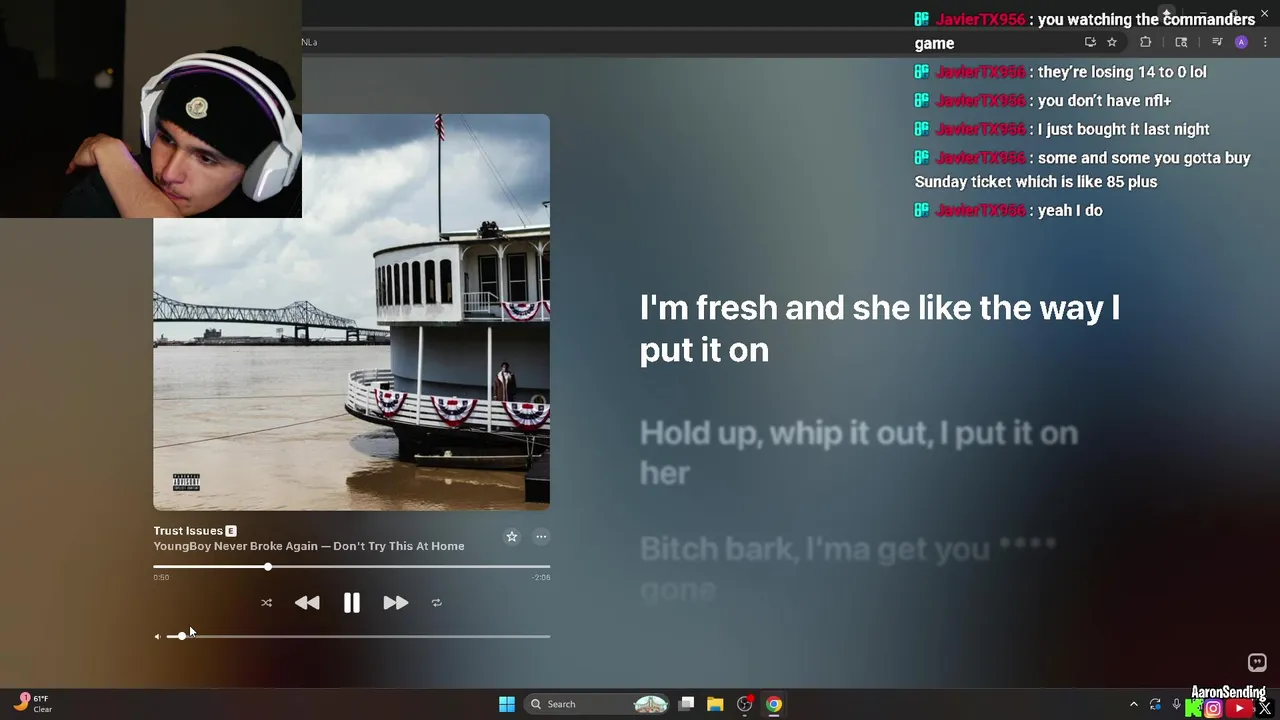The height and width of the screenshot is (720, 1280).
Task: Bookmark this page with the Chrome star
Action: point(1112,42)
